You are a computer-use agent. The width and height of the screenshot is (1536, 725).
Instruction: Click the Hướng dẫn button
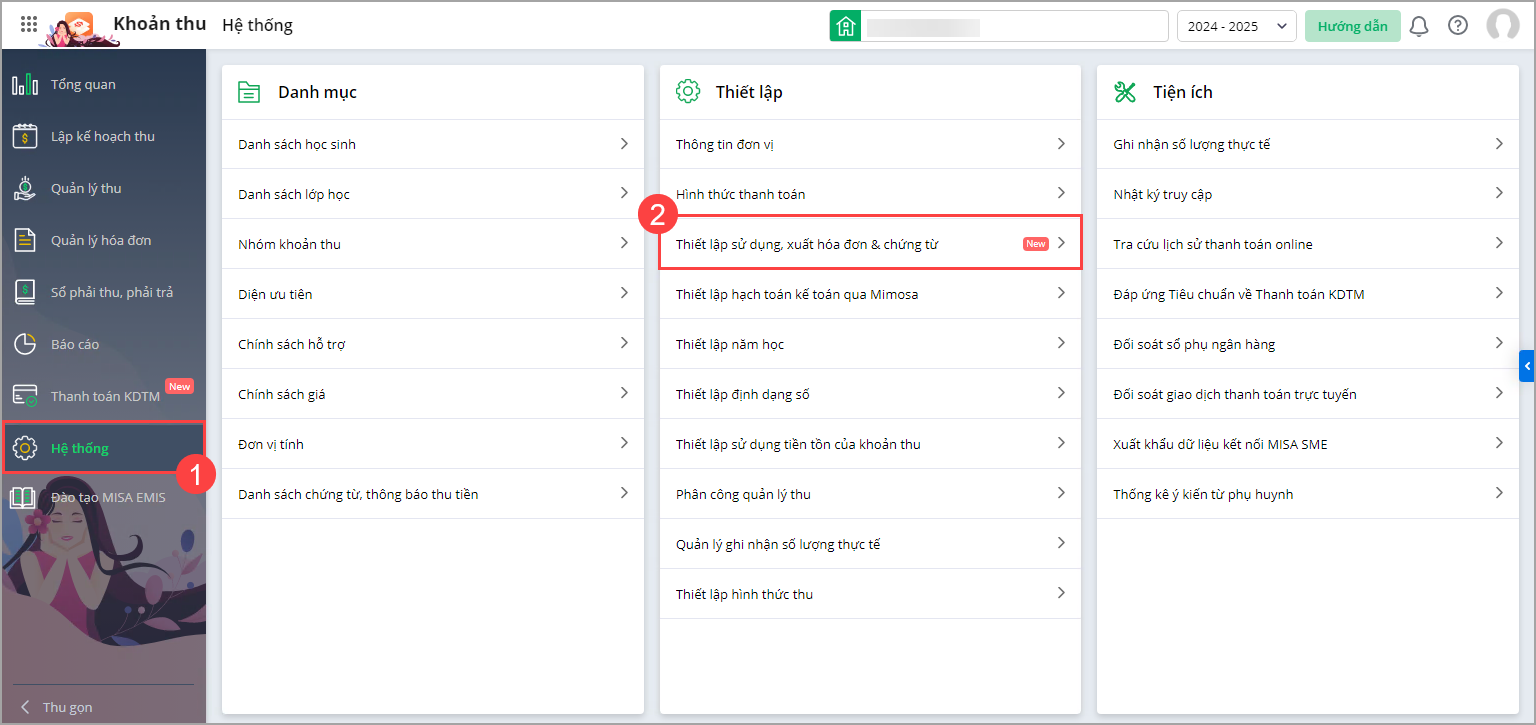pos(1352,26)
